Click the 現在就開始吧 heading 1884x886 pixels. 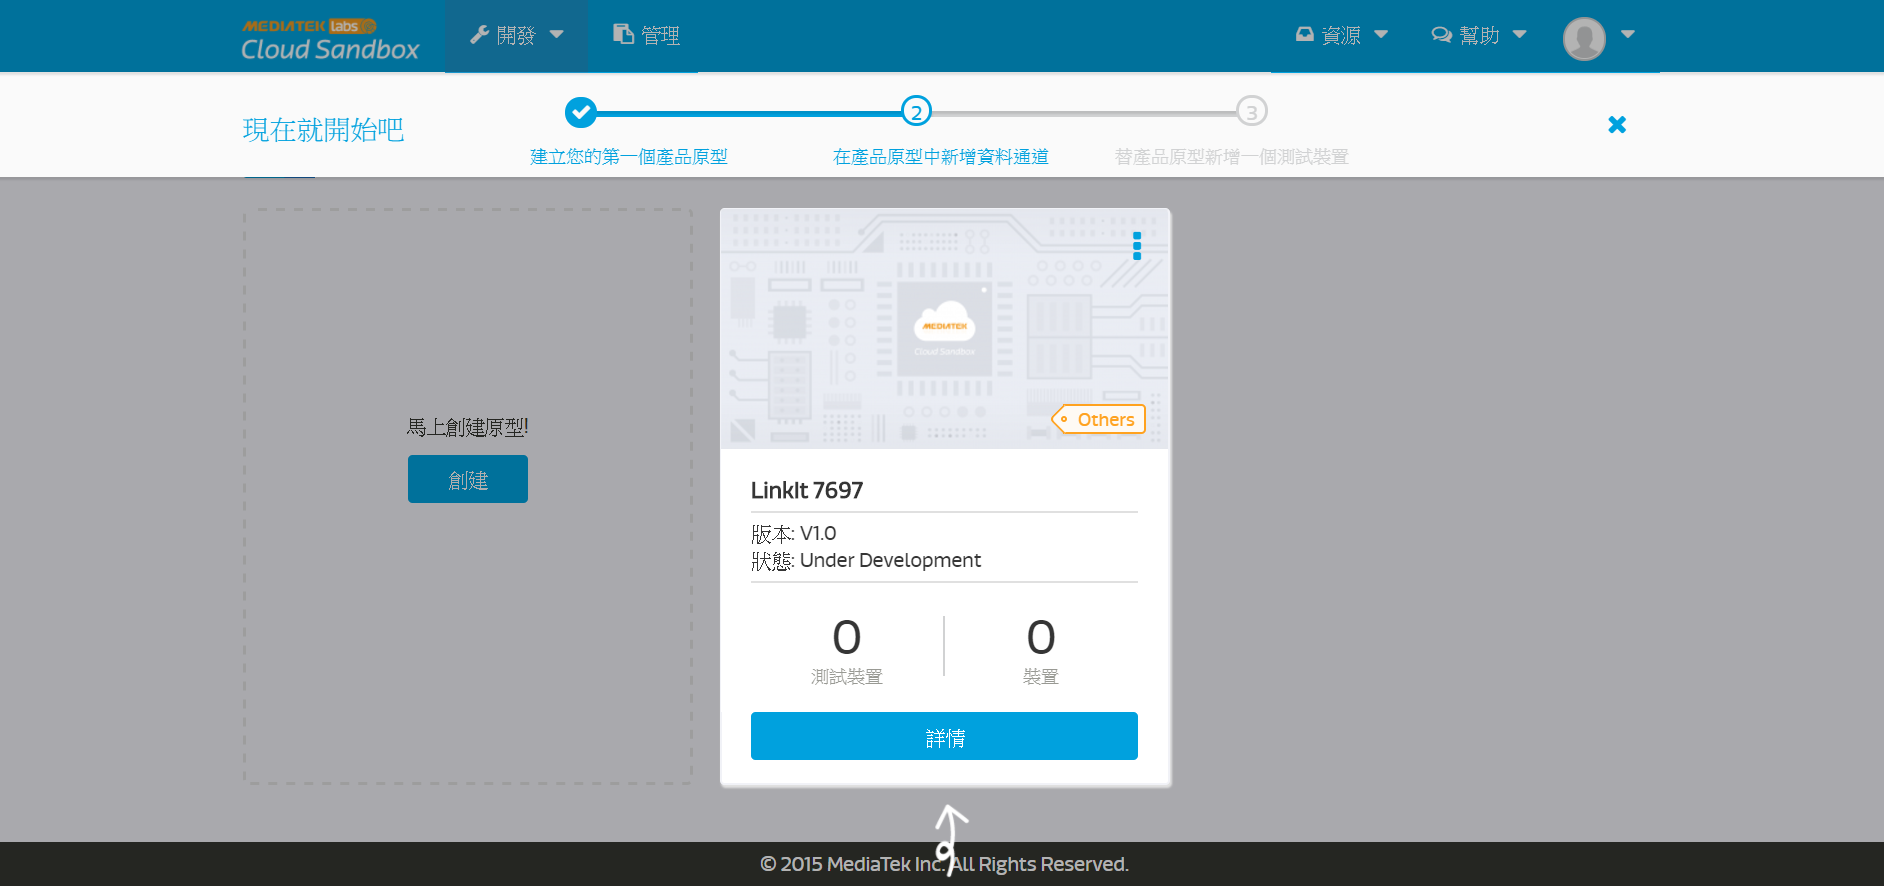[323, 130]
